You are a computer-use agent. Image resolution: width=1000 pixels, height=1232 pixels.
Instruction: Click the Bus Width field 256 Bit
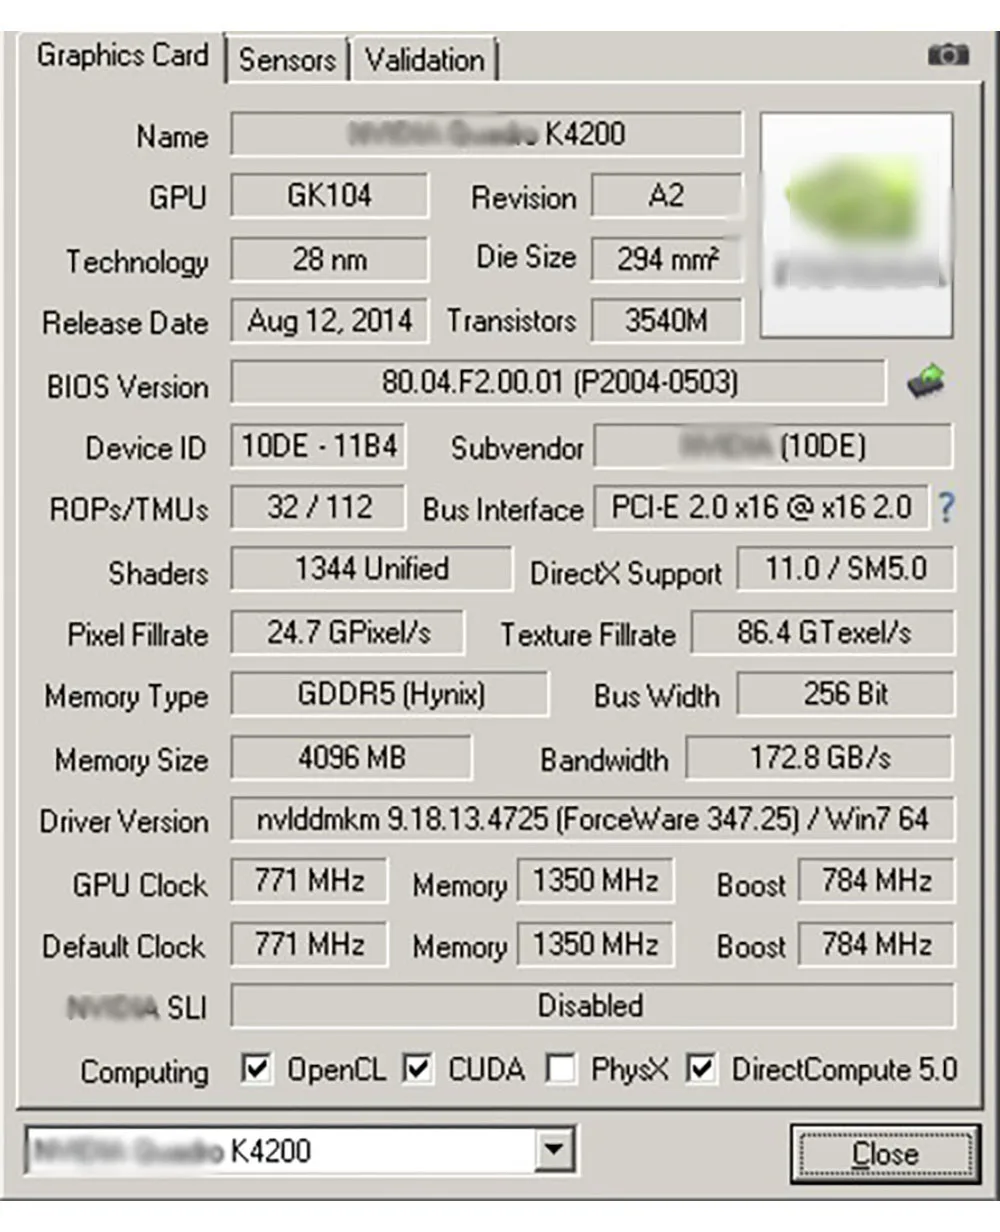pos(846,694)
